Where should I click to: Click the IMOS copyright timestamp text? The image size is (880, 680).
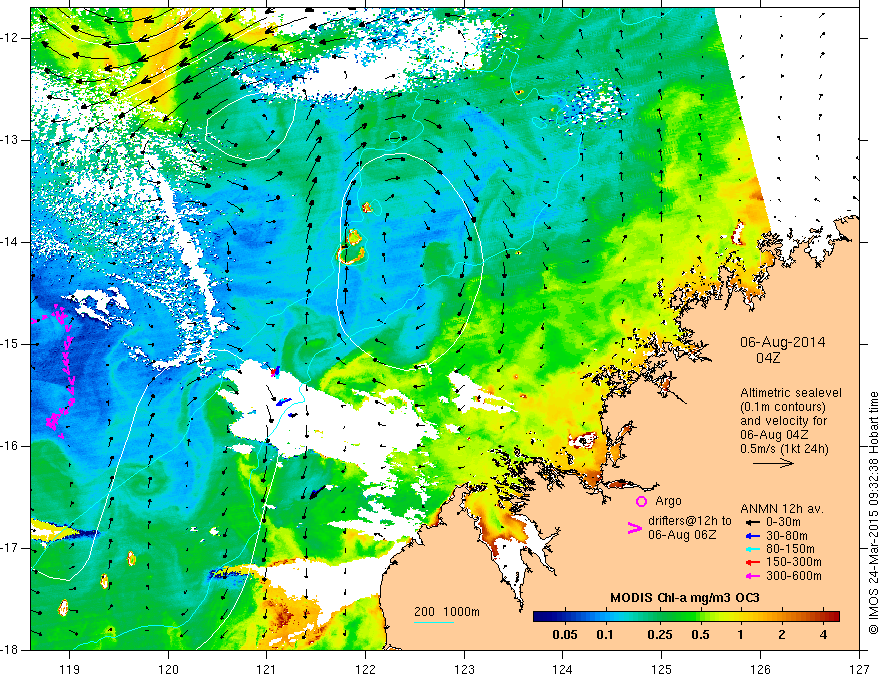click(873, 514)
